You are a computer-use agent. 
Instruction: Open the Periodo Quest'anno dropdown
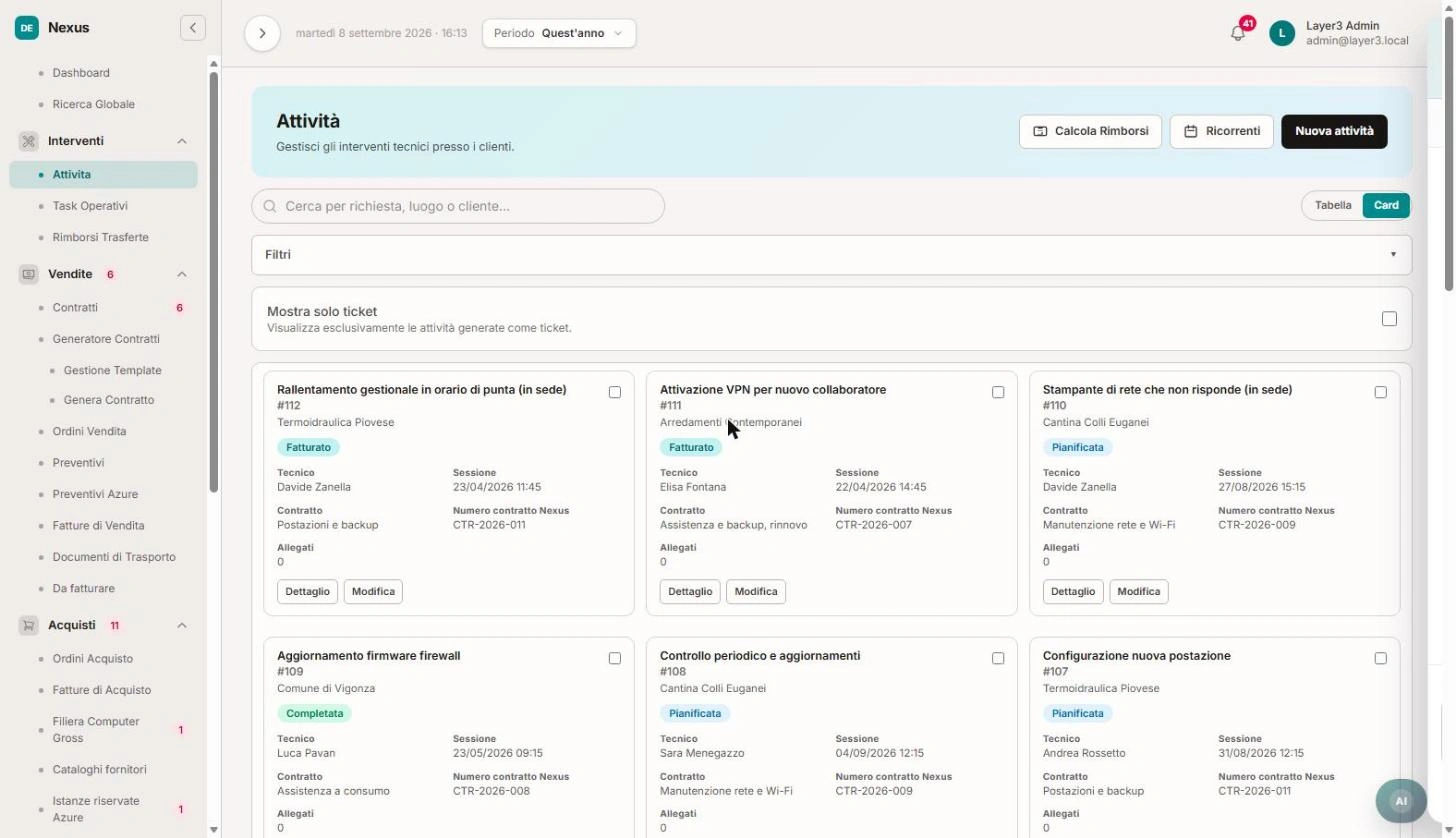tap(559, 33)
